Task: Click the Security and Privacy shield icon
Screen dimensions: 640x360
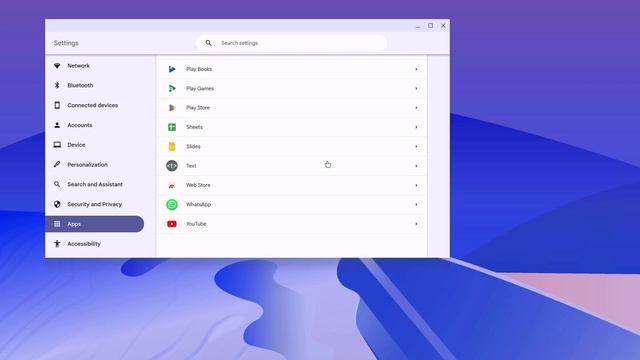Action: click(57, 204)
